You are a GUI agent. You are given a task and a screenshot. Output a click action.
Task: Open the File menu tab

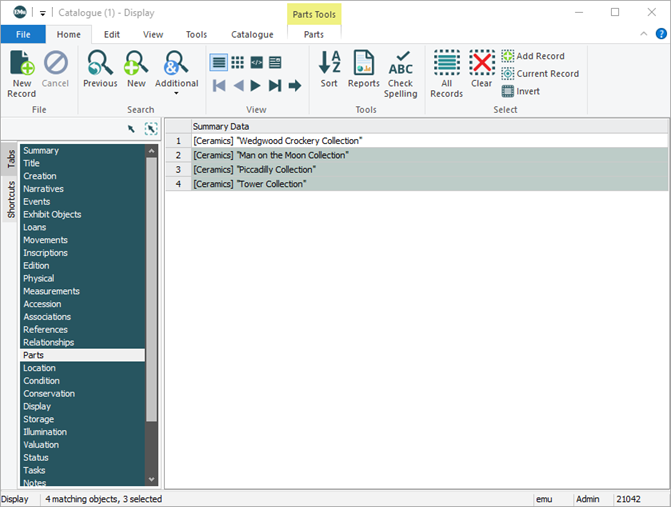23,34
